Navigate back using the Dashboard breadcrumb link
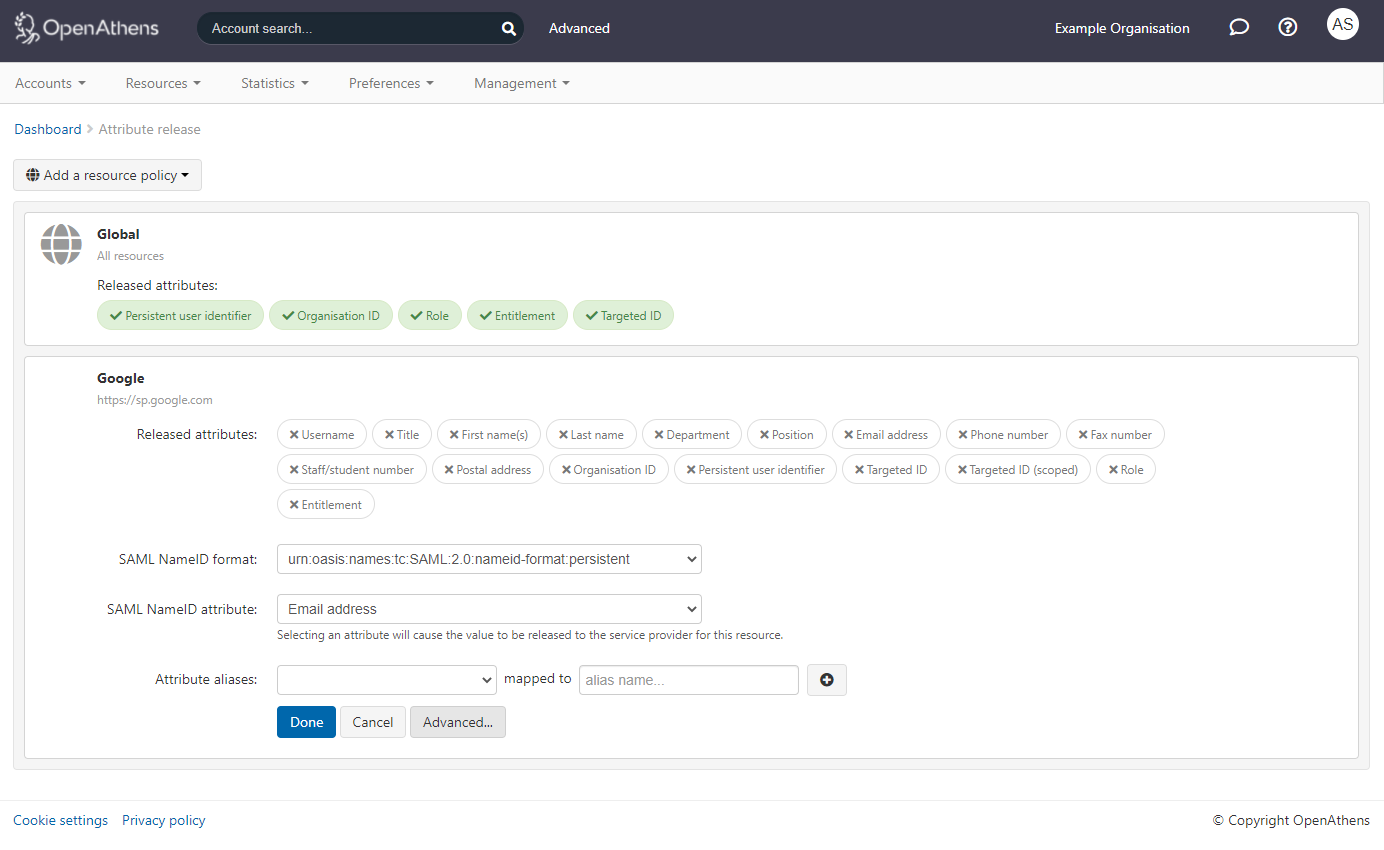 click(x=48, y=129)
